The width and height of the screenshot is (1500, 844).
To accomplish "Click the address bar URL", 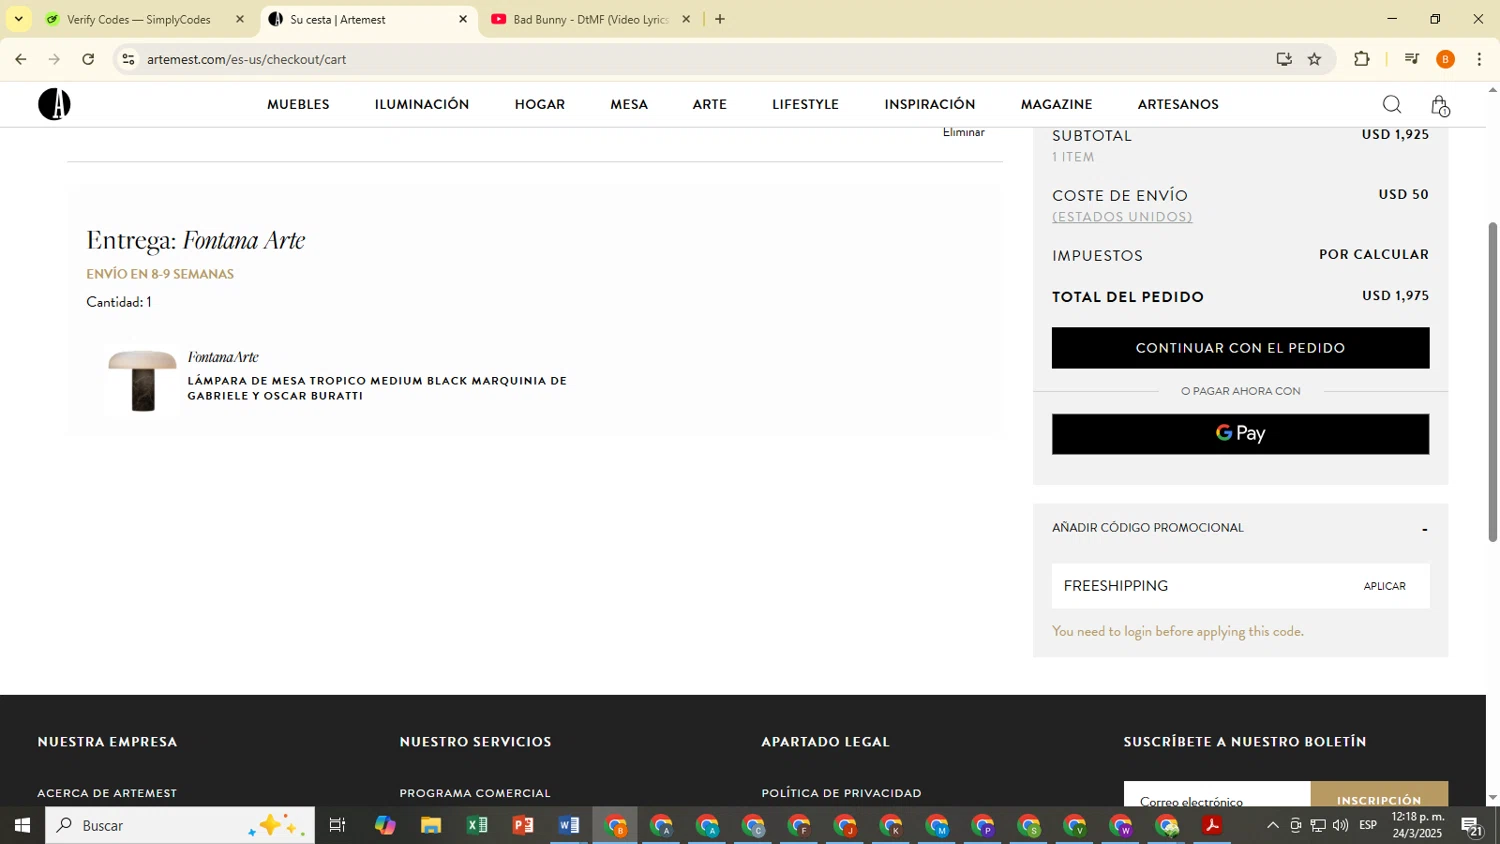I will coord(246,59).
